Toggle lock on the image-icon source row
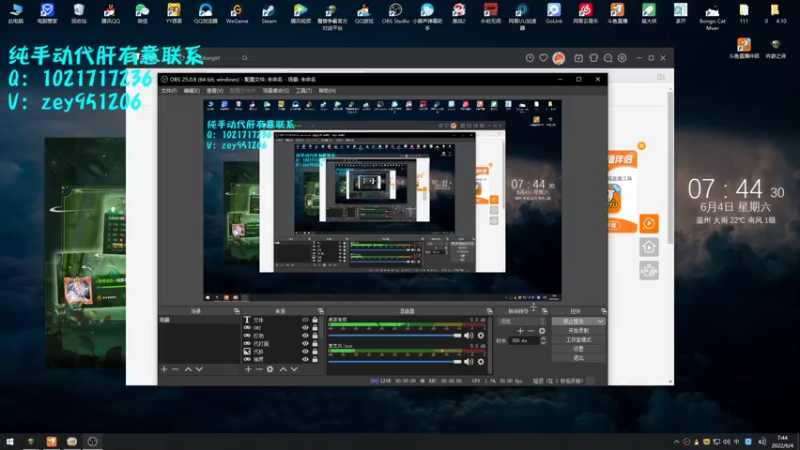Screen dimensions: 800x450 pyautogui.click(x=315, y=352)
